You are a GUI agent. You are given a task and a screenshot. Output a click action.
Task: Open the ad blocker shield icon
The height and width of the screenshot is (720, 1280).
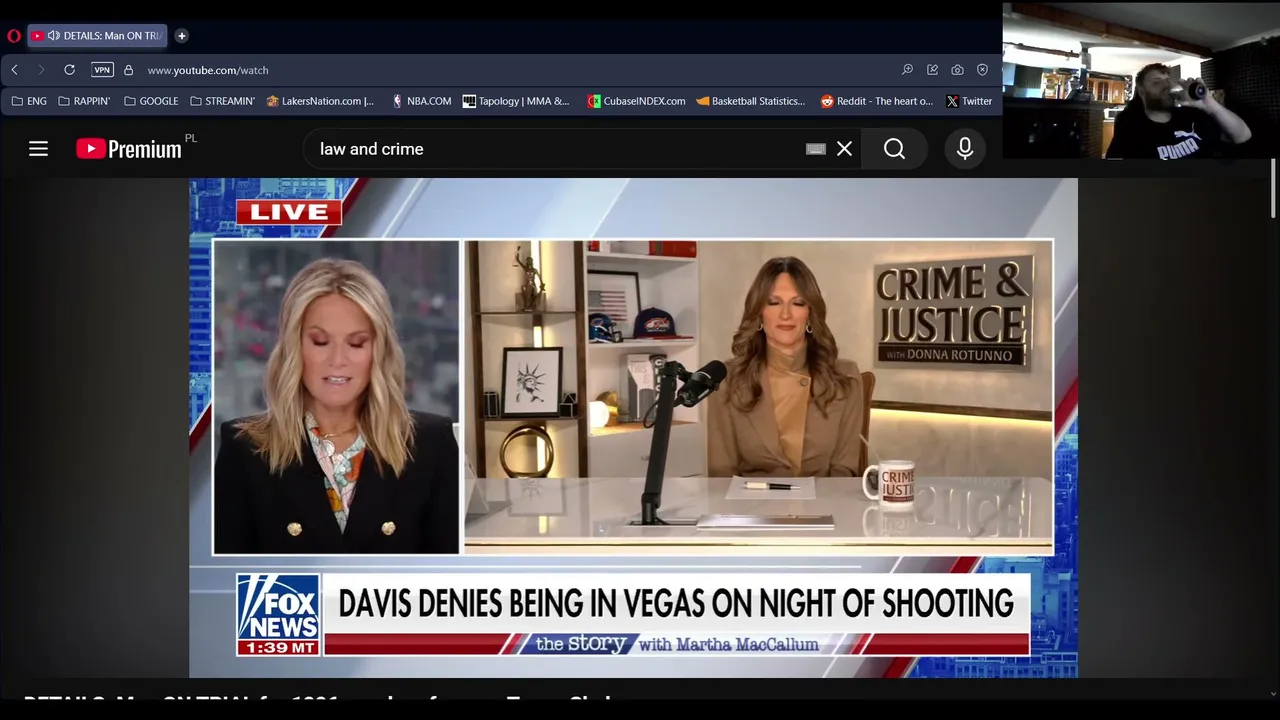tap(982, 70)
